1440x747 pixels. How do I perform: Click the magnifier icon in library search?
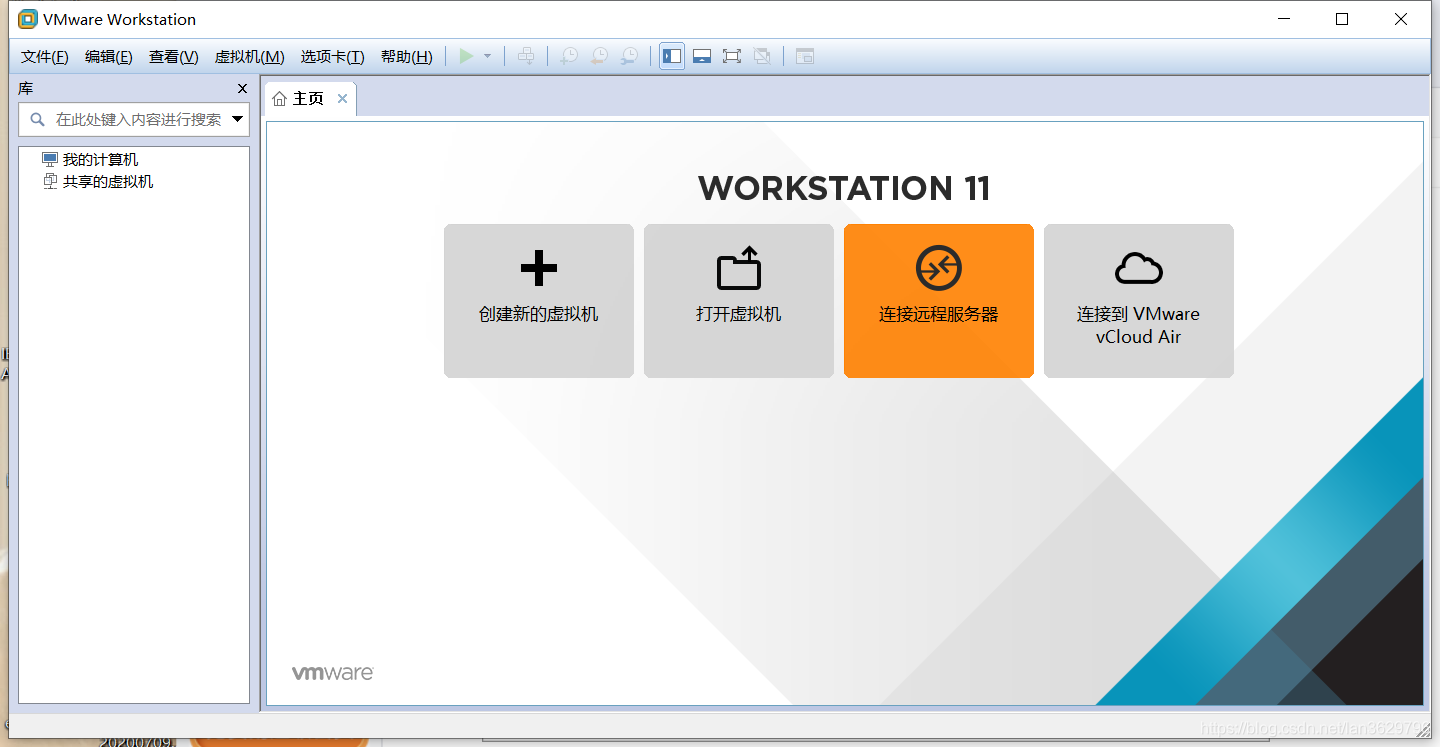tap(38, 119)
